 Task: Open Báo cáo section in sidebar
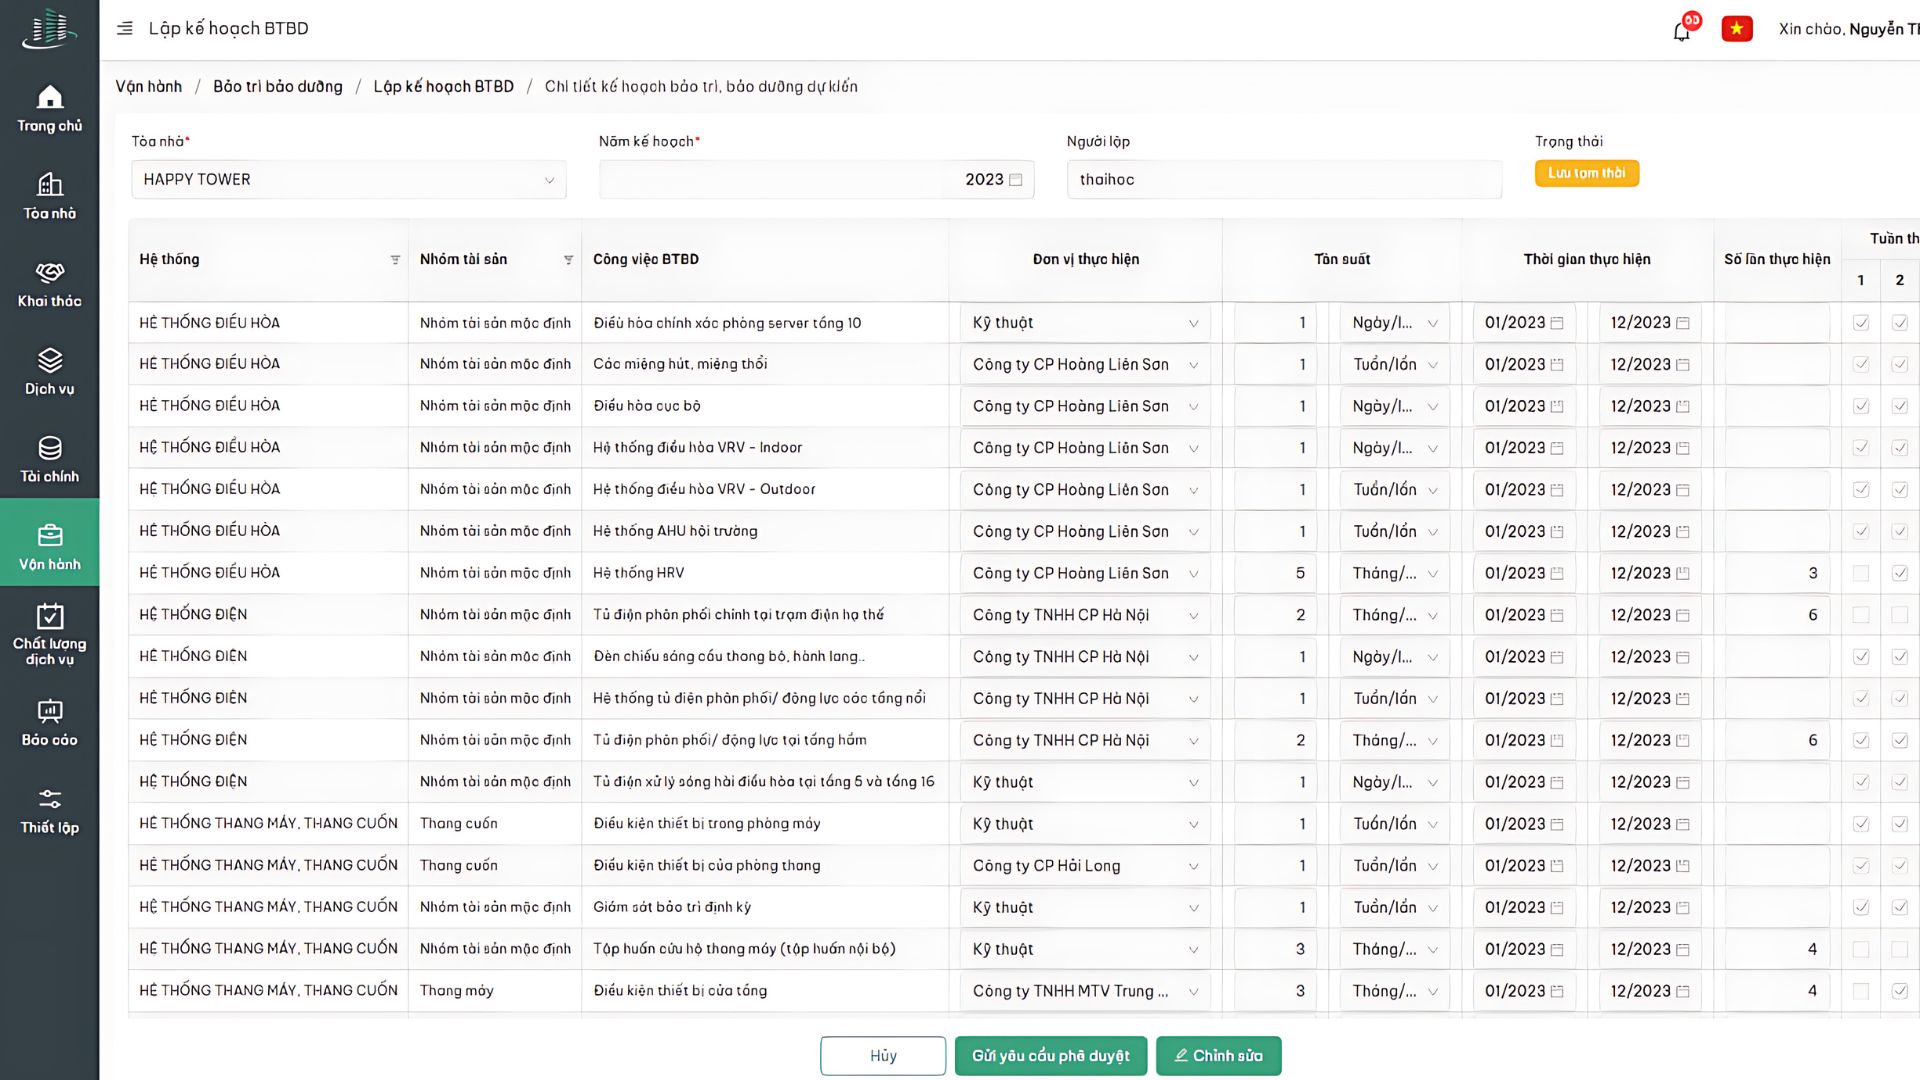[49, 724]
